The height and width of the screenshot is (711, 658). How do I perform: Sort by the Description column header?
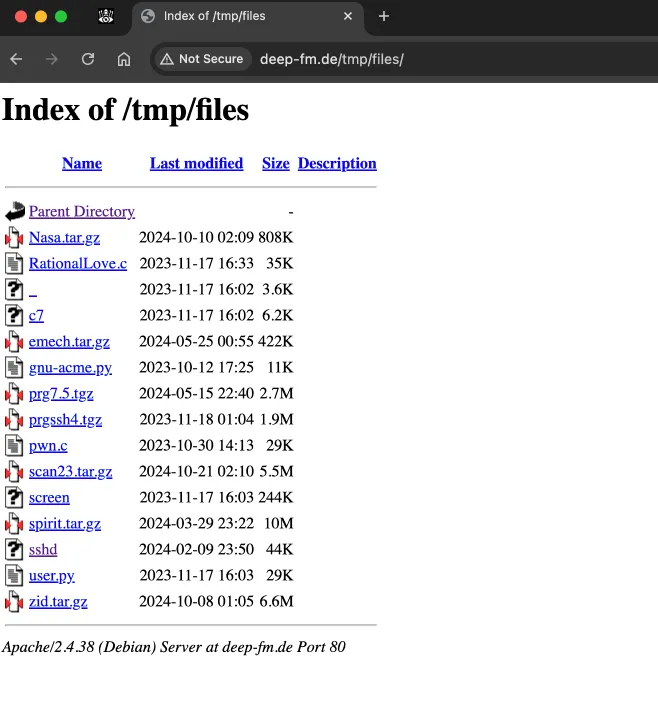(x=337, y=164)
